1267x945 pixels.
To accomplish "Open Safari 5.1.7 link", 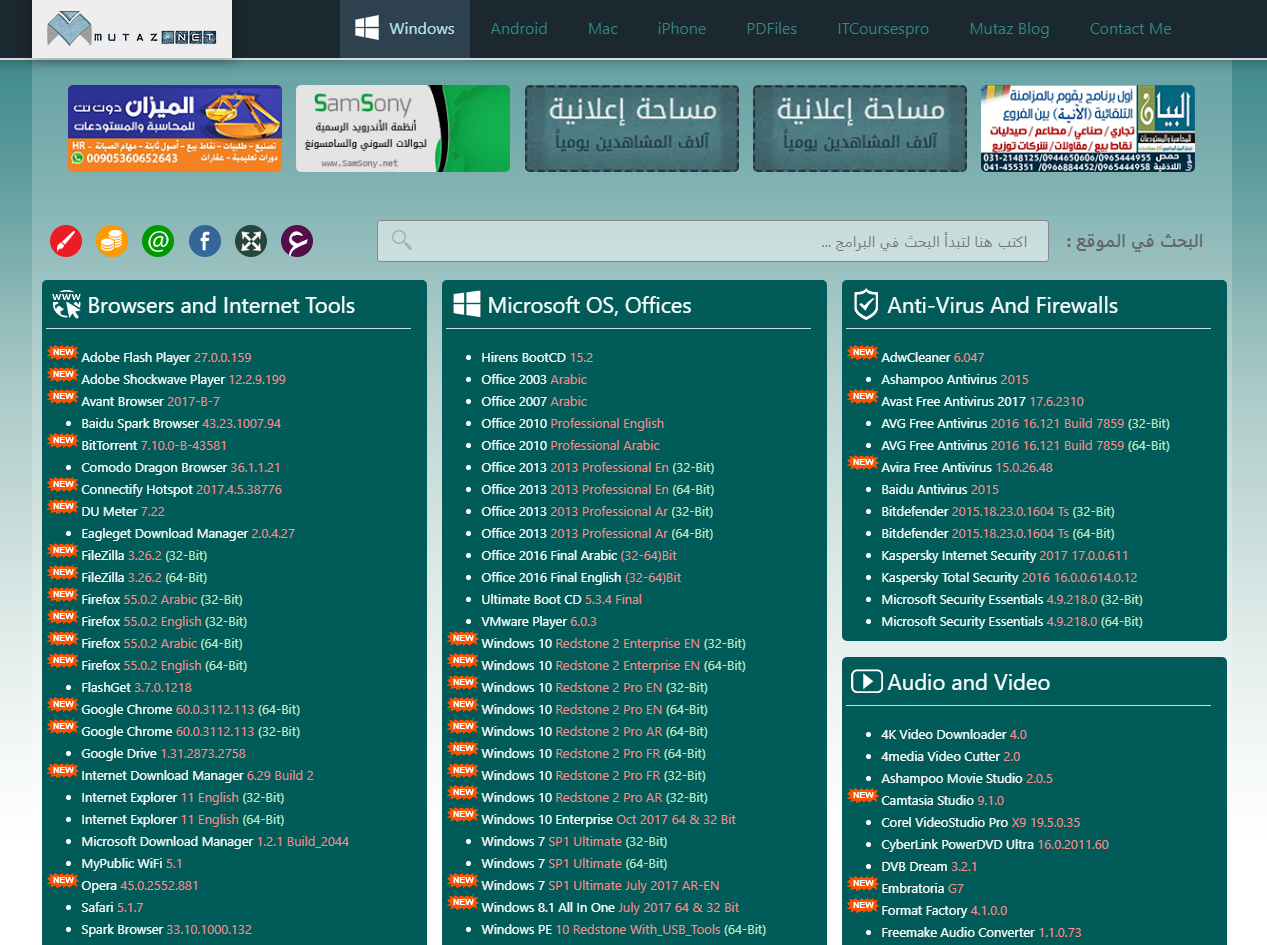I will click(x=112, y=907).
